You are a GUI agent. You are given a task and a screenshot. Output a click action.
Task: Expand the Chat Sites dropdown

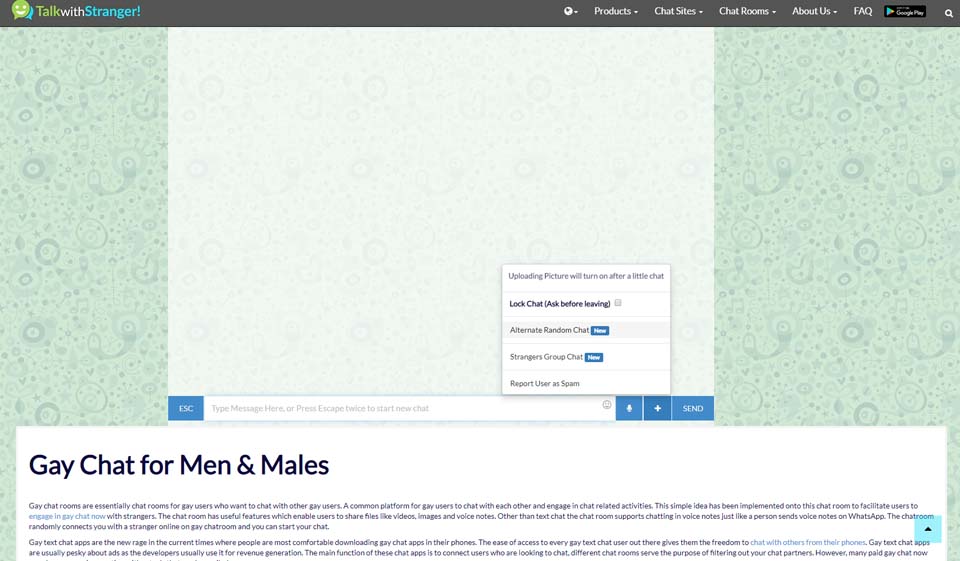[678, 12]
